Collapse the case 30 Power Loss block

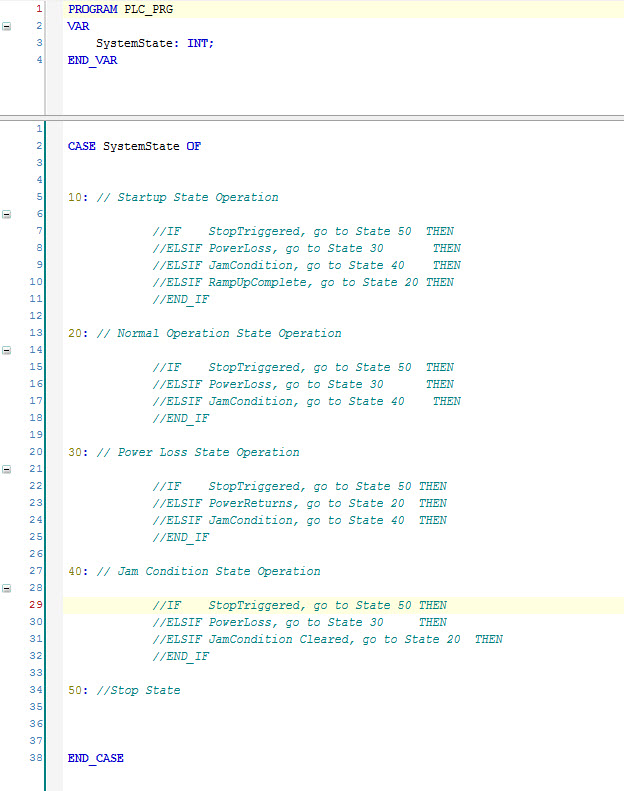(x=7, y=469)
